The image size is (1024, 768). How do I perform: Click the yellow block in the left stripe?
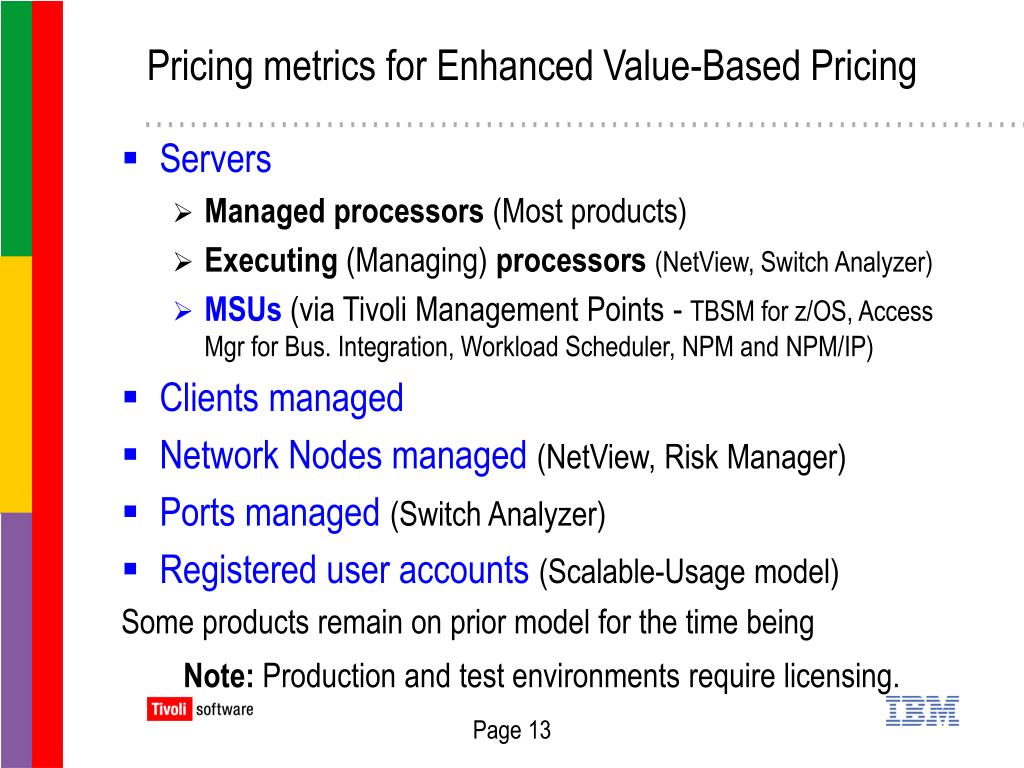point(16,385)
